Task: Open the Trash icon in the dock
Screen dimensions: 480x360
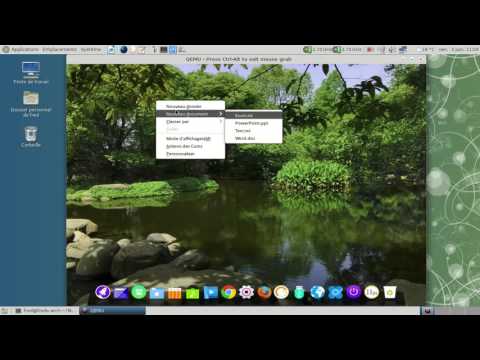Action: click(390, 292)
